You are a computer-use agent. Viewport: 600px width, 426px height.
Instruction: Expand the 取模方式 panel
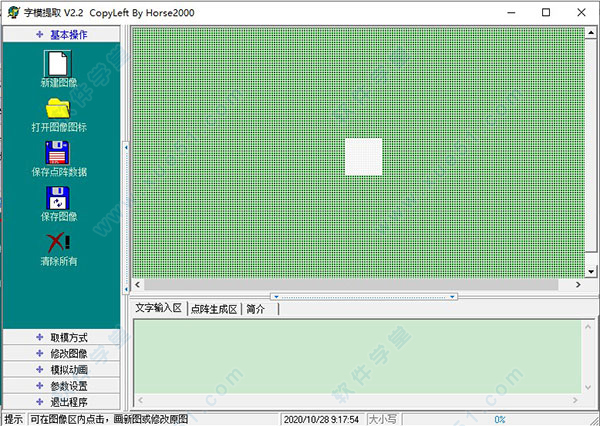(61, 337)
